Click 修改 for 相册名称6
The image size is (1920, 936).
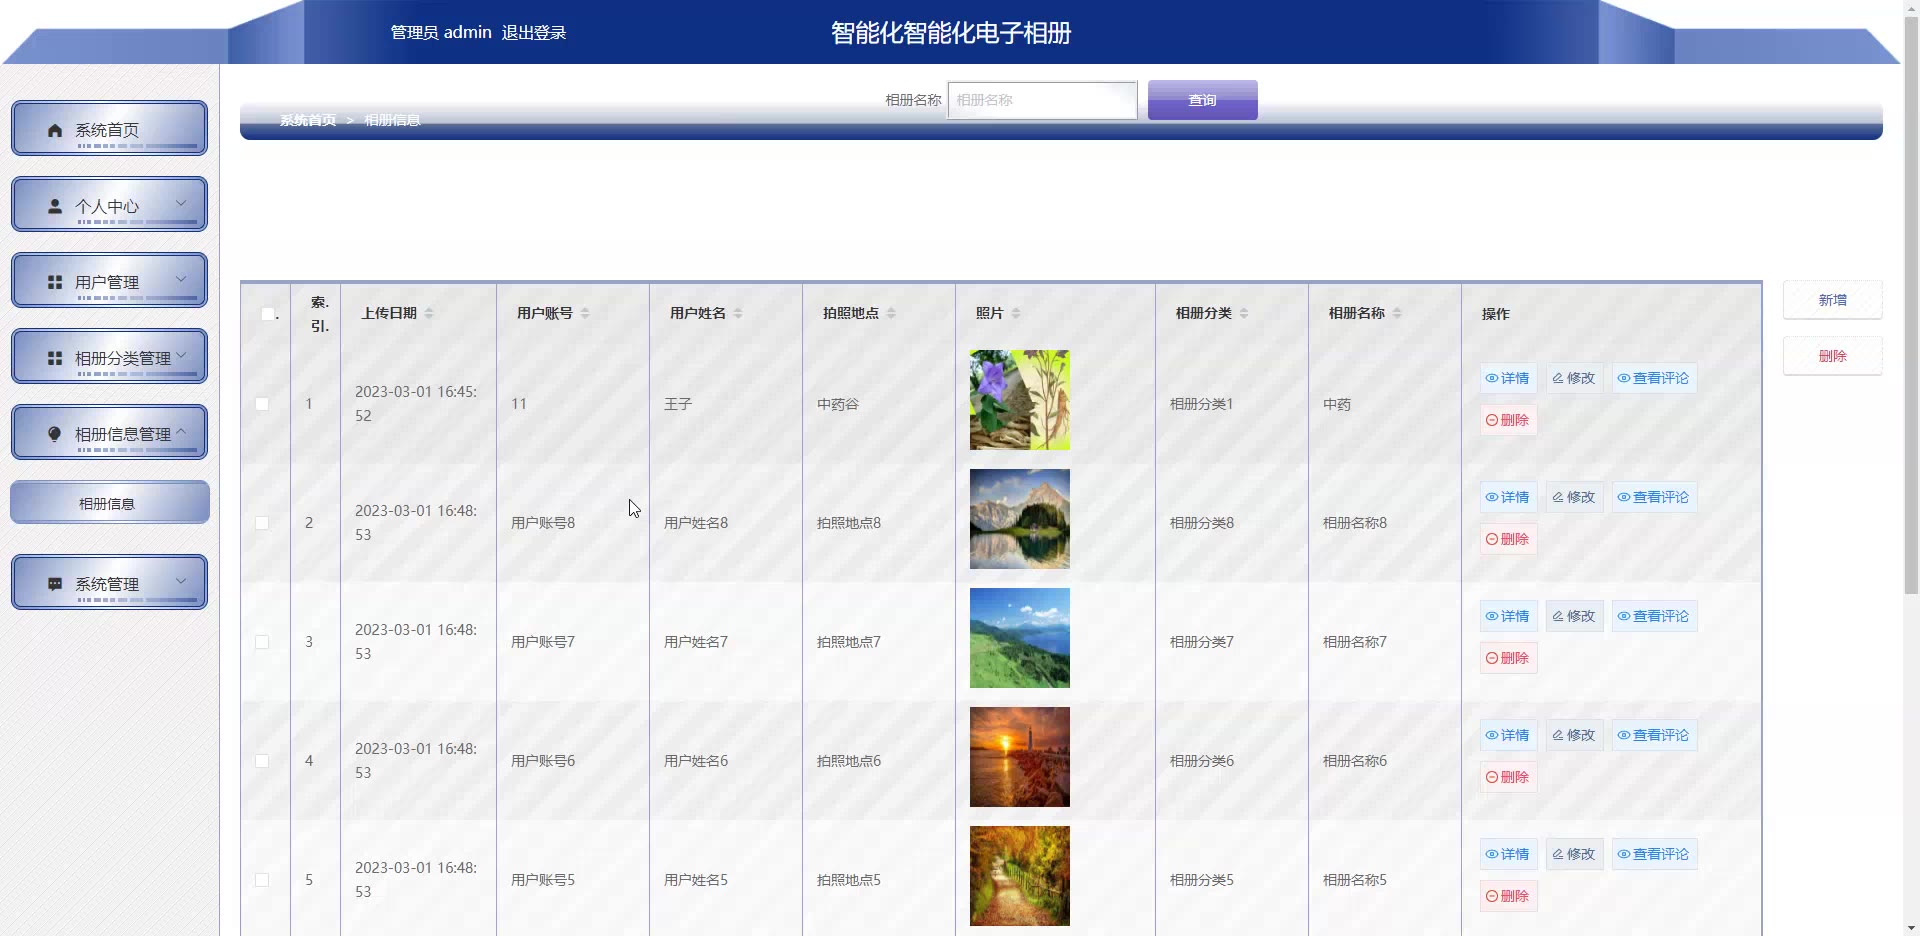click(1574, 735)
